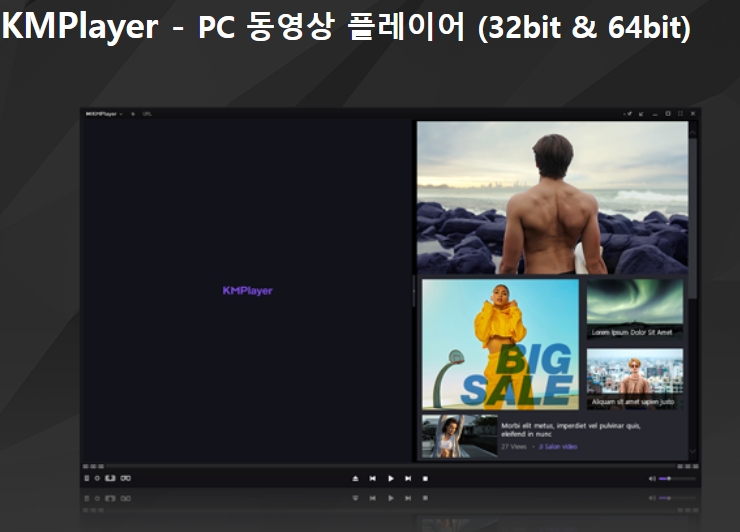Click the side panel scrollbar down arrow
Screen dimensions: 740x532
pyautogui.click(x=693, y=451)
